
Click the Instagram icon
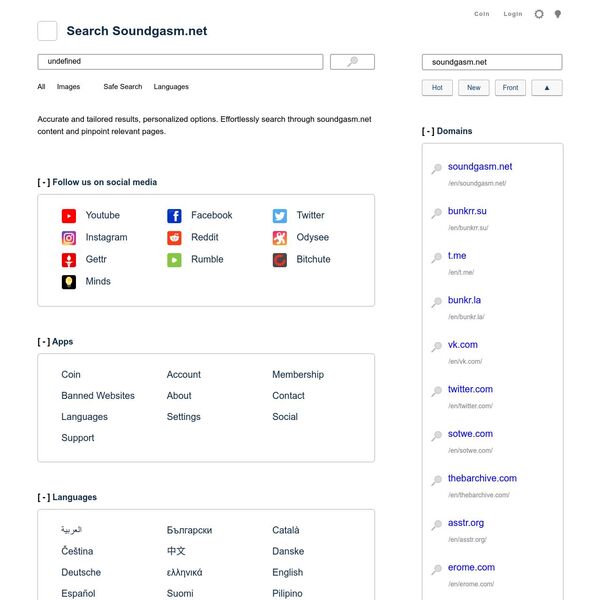pos(69,238)
